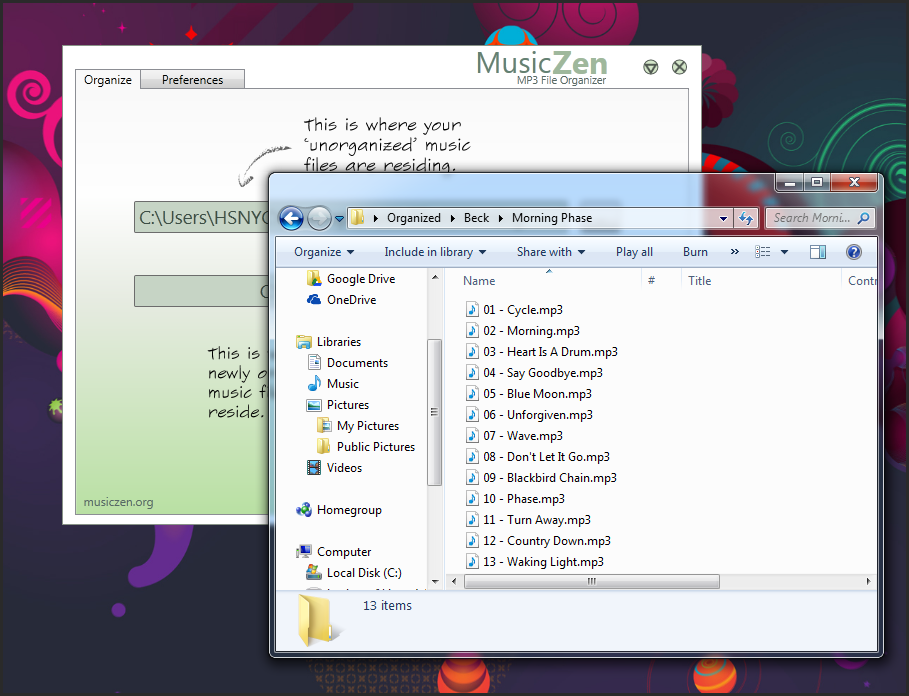This screenshot has height=696, width=909.
Task: Open the Include in library dropdown
Action: tap(435, 252)
